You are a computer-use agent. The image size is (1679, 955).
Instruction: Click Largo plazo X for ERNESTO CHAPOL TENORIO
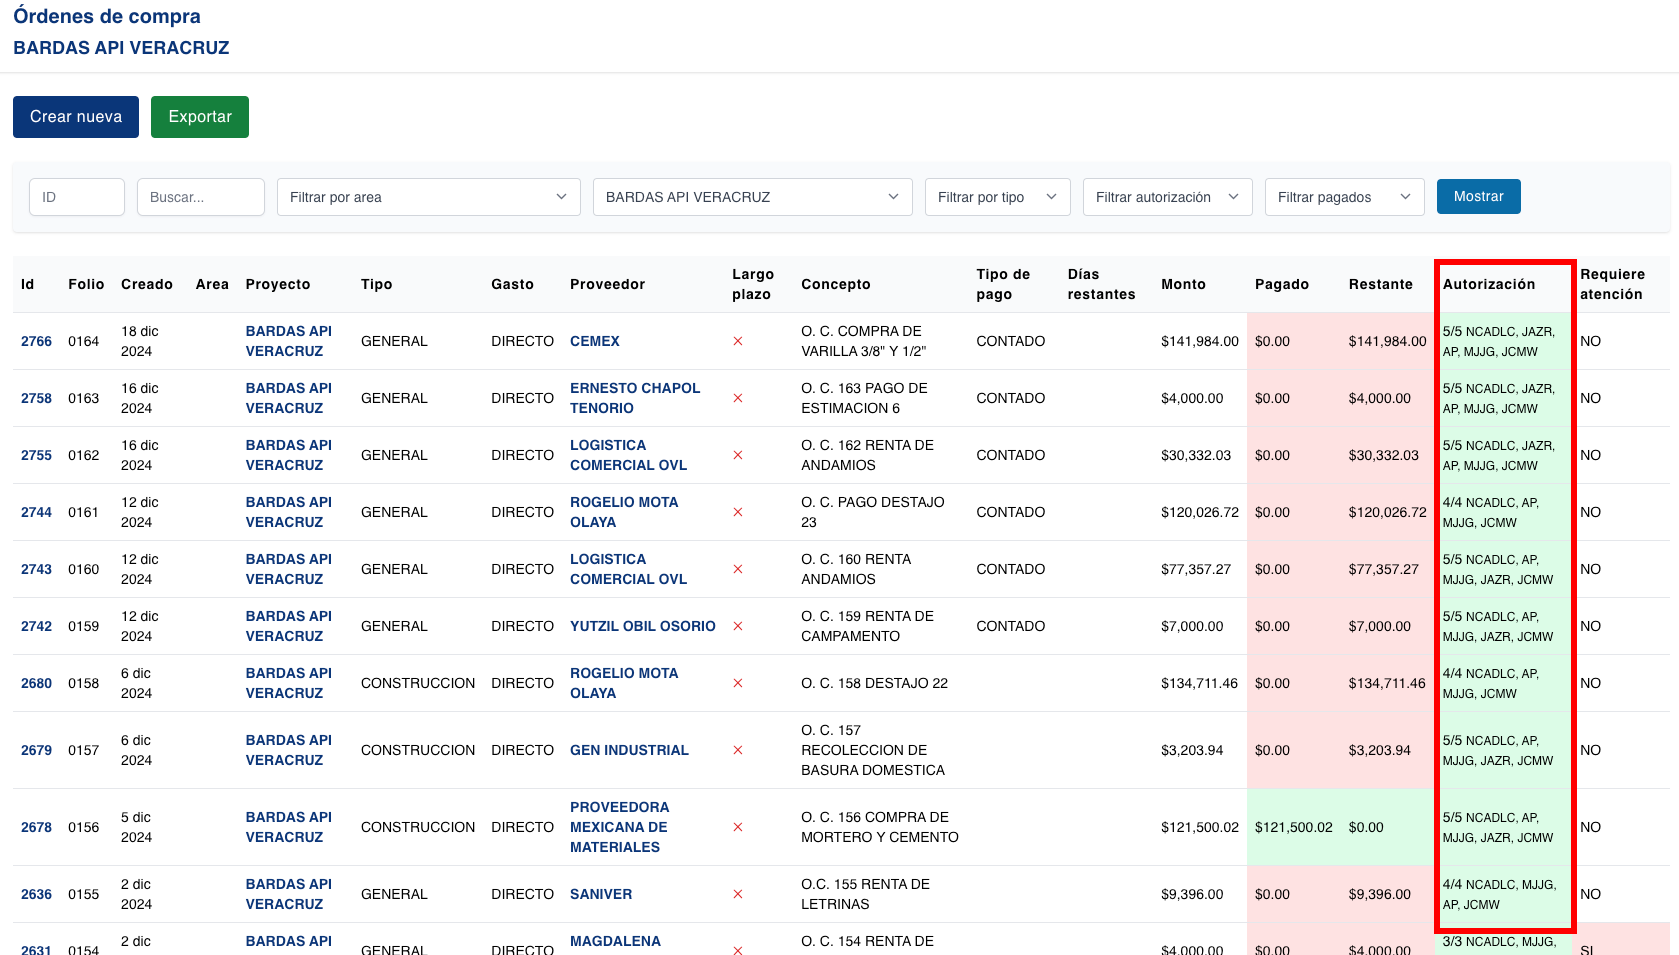point(738,398)
